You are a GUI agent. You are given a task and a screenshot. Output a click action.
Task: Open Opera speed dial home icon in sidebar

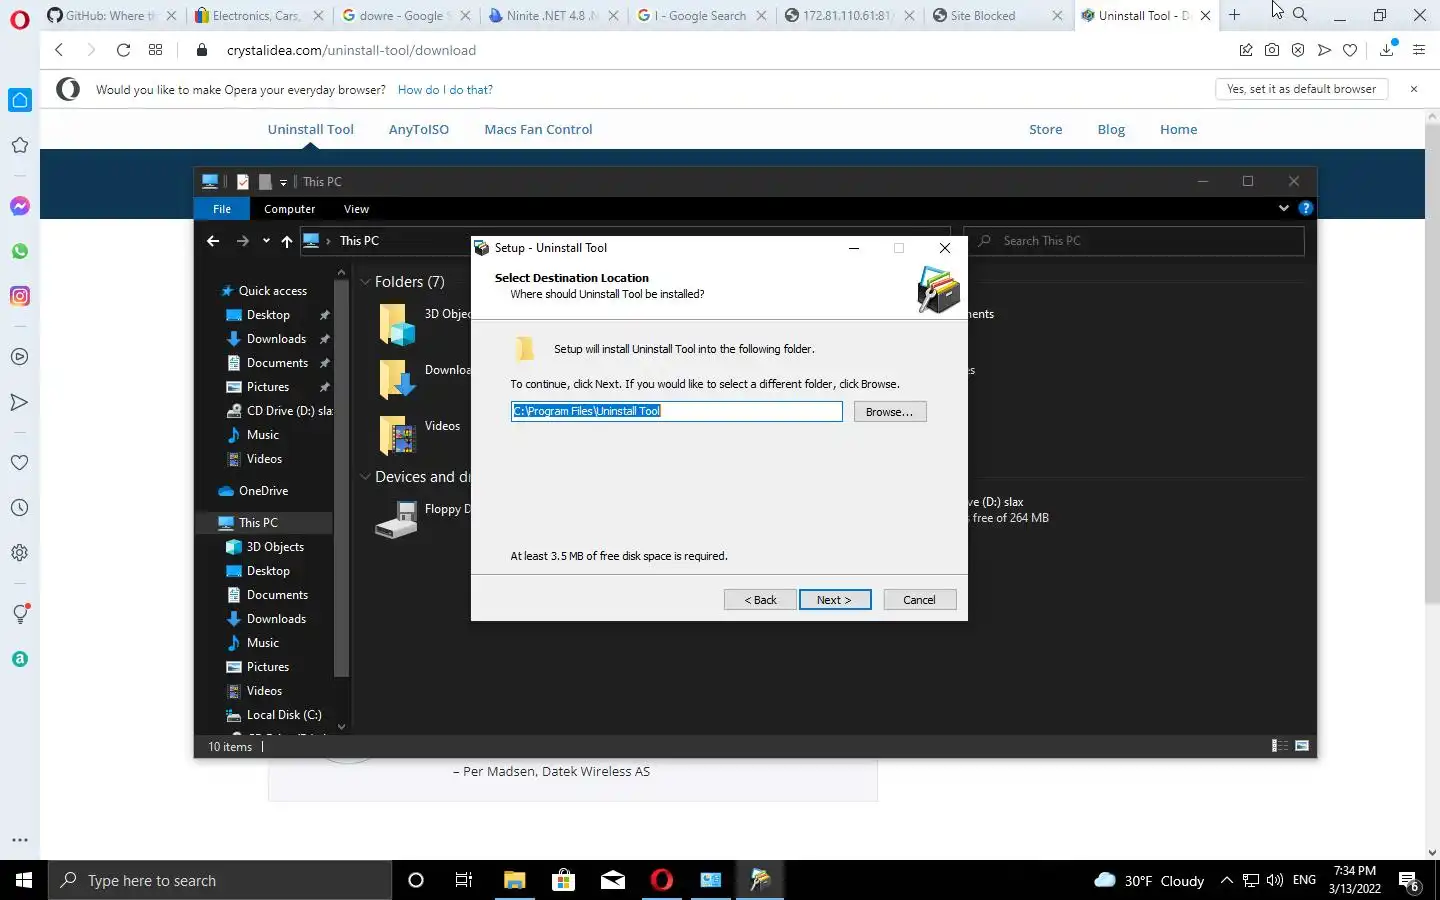point(20,100)
